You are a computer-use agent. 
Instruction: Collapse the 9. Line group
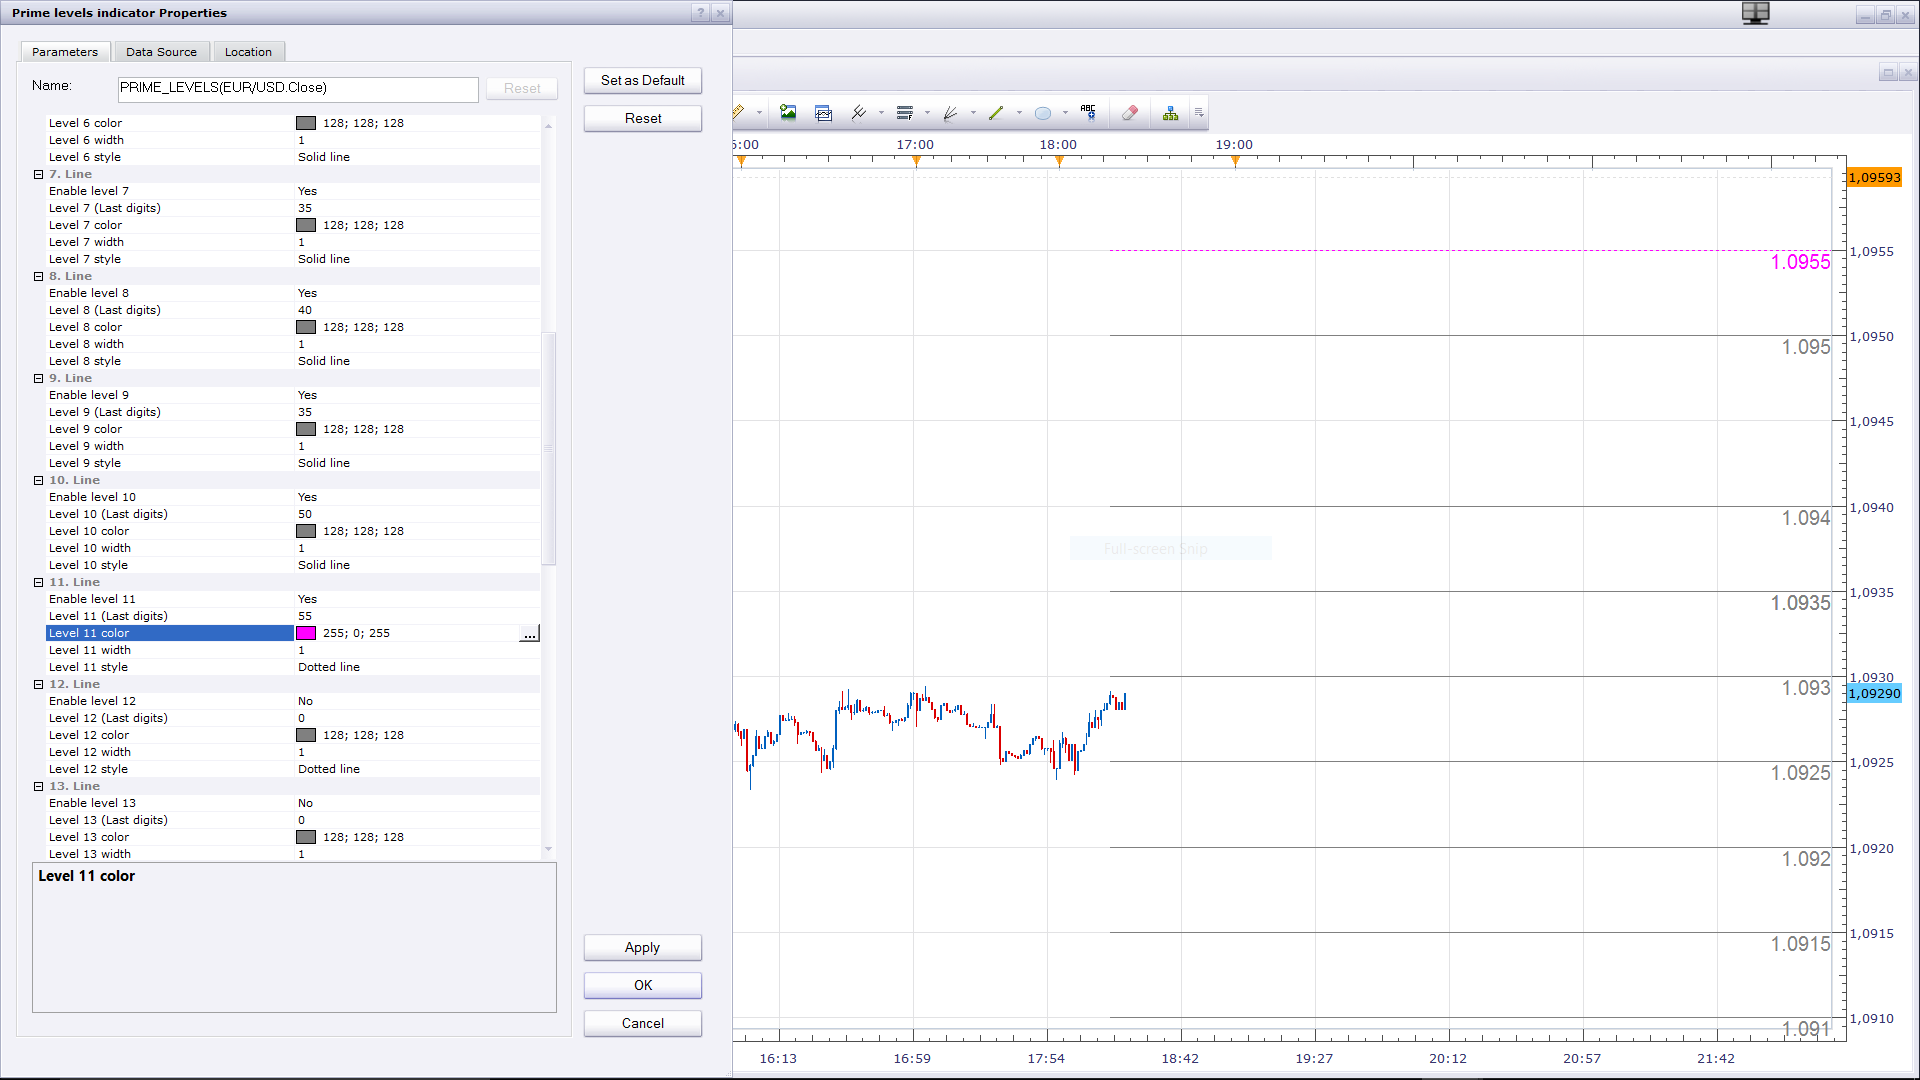39,378
